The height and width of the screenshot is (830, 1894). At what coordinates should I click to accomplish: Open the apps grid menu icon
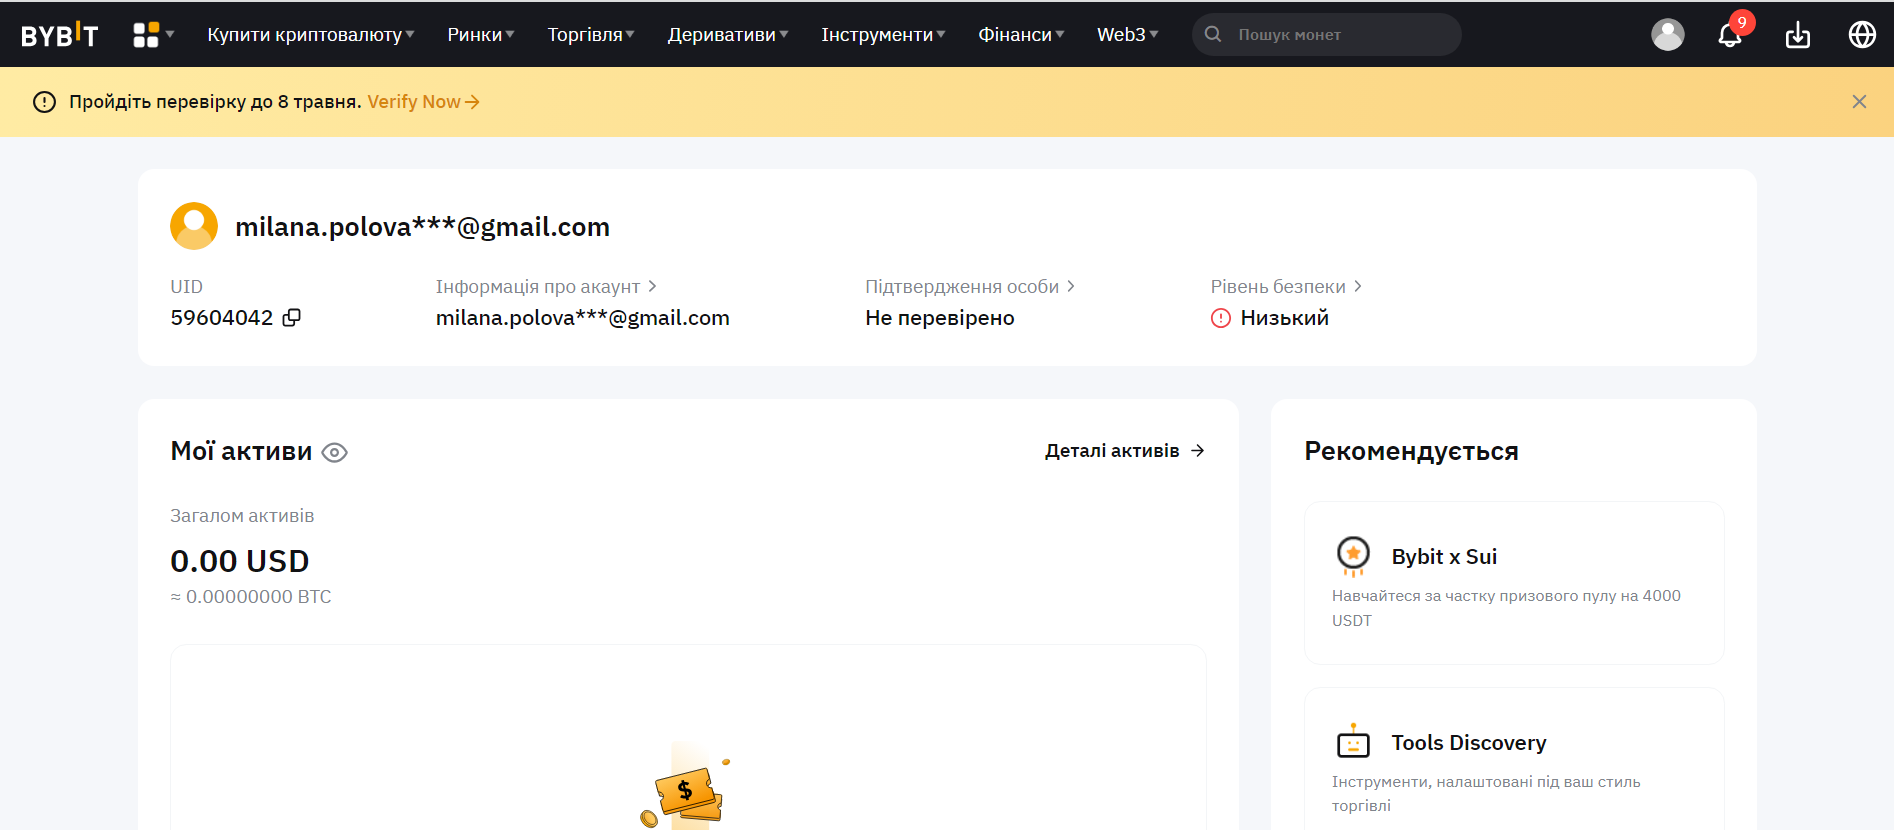click(x=146, y=35)
